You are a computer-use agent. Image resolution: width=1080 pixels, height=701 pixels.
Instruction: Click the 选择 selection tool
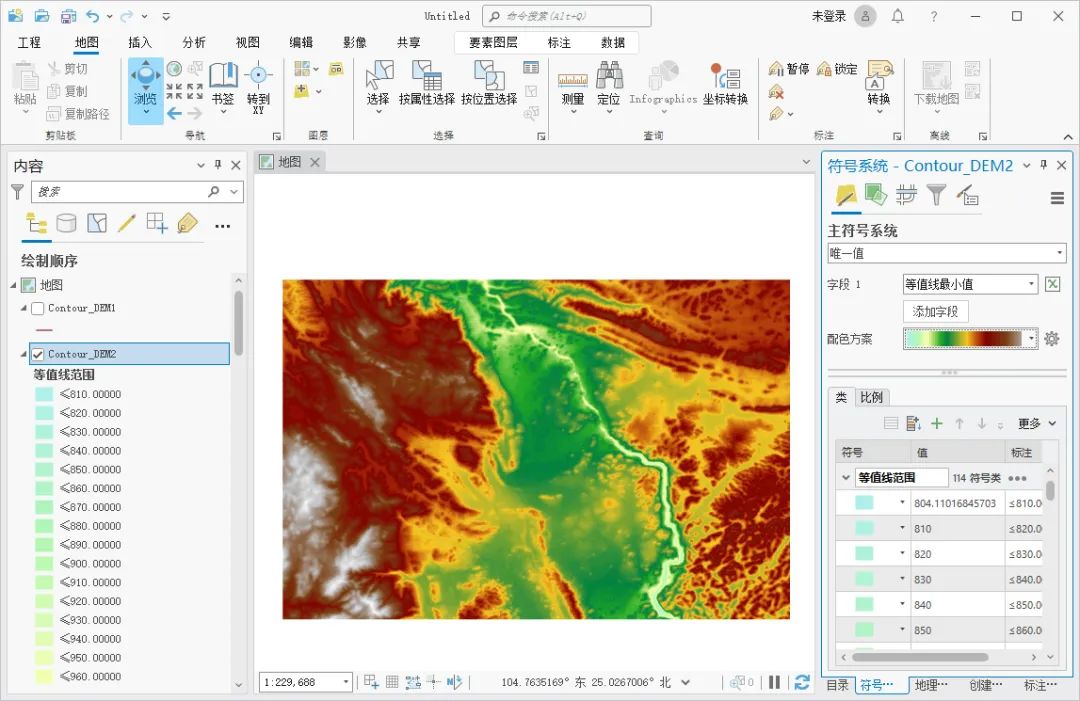(x=378, y=86)
